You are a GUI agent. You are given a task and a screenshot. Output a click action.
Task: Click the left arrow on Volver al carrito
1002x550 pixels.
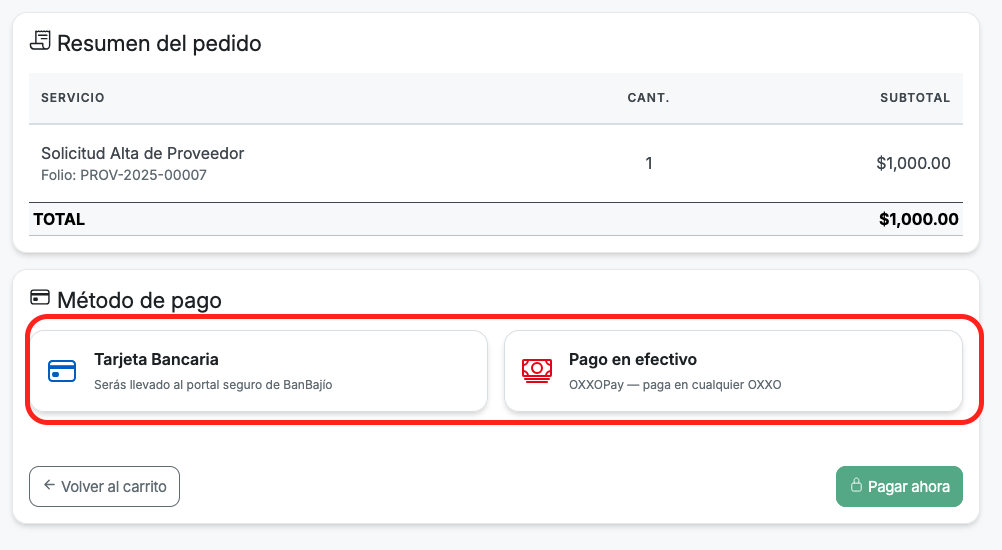tap(49, 485)
